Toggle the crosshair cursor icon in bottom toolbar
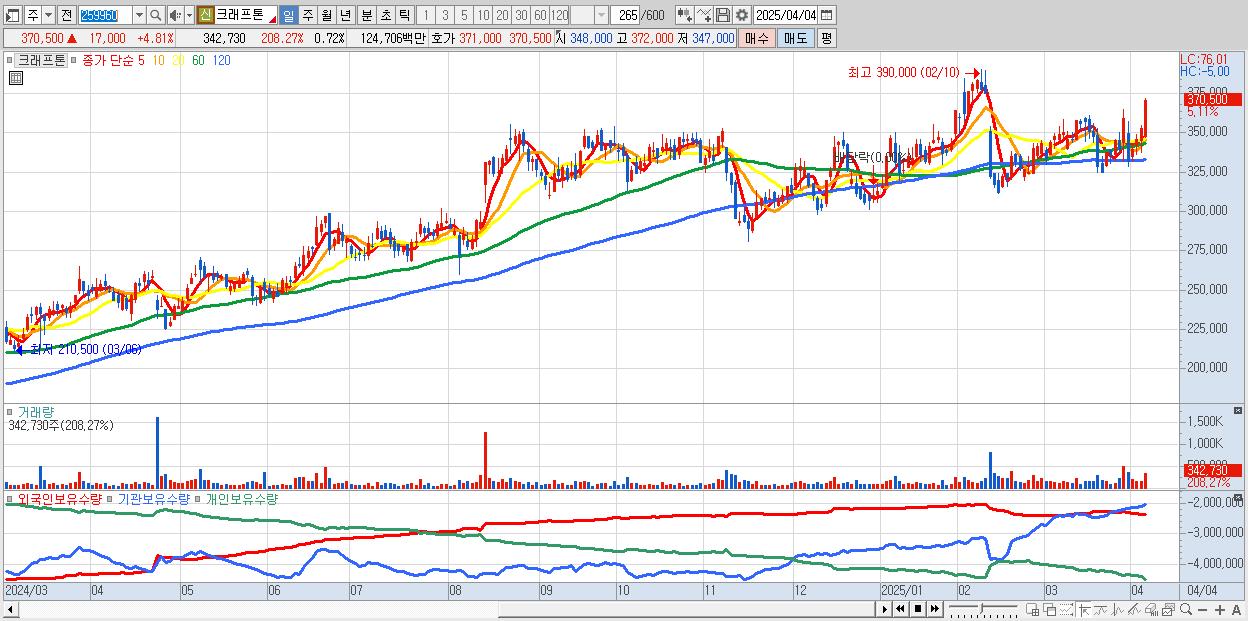Image resolution: width=1248 pixels, height=621 pixels. (1084, 610)
